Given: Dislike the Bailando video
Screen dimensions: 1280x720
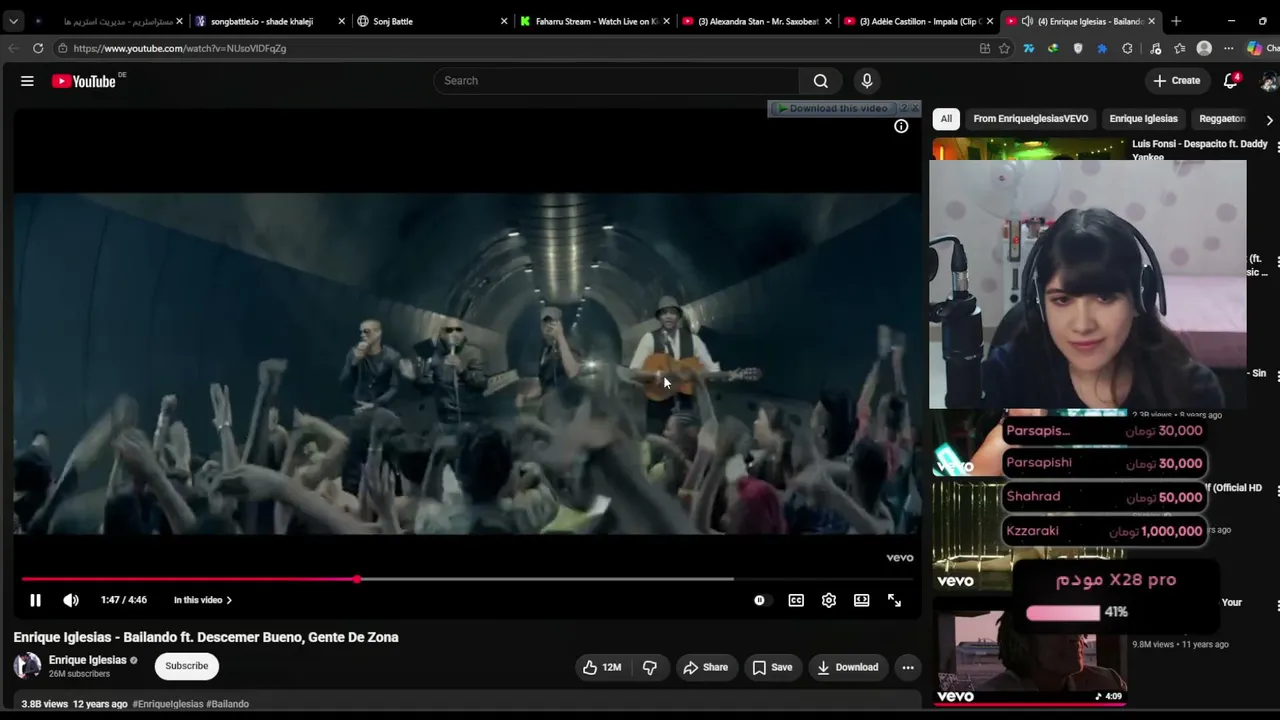Looking at the screenshot, I should tap(650, 667).
